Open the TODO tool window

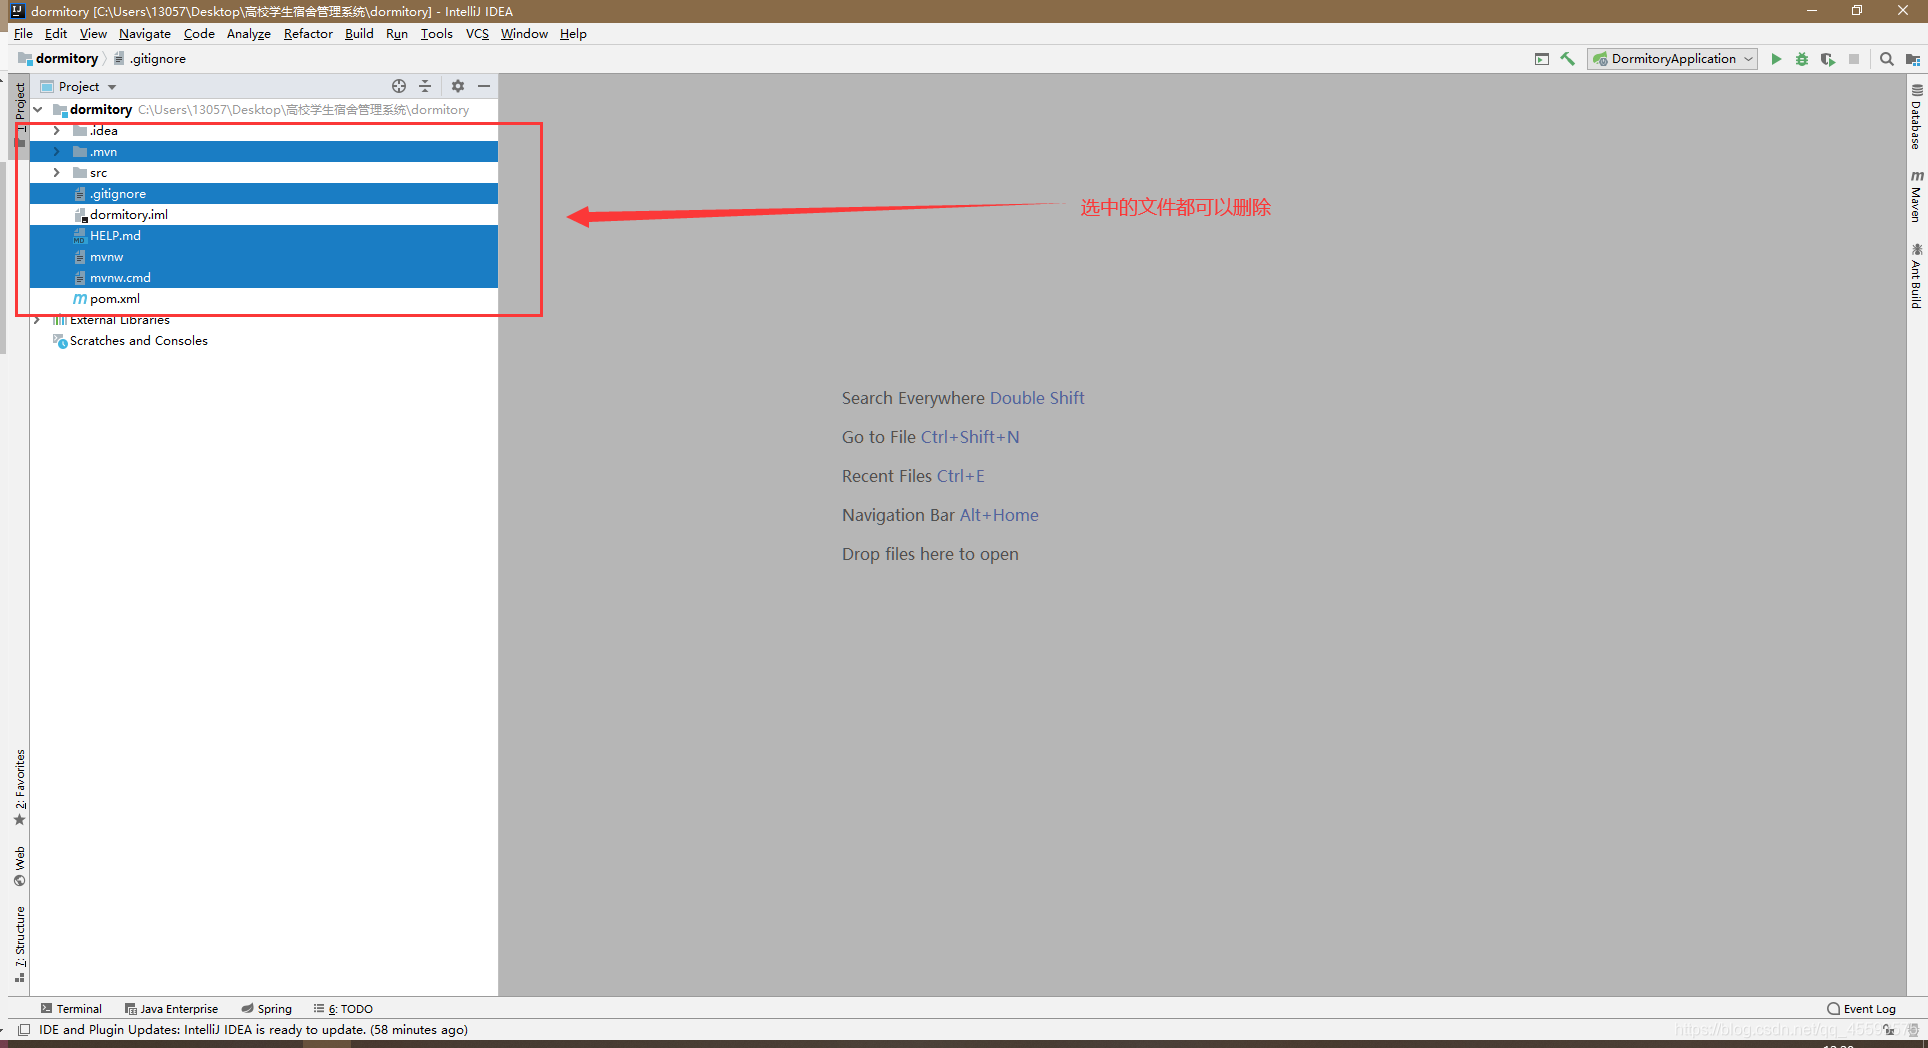point(343,1008)
